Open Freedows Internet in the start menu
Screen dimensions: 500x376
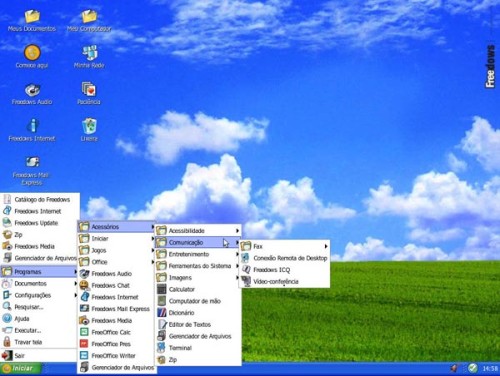(39, 211)
